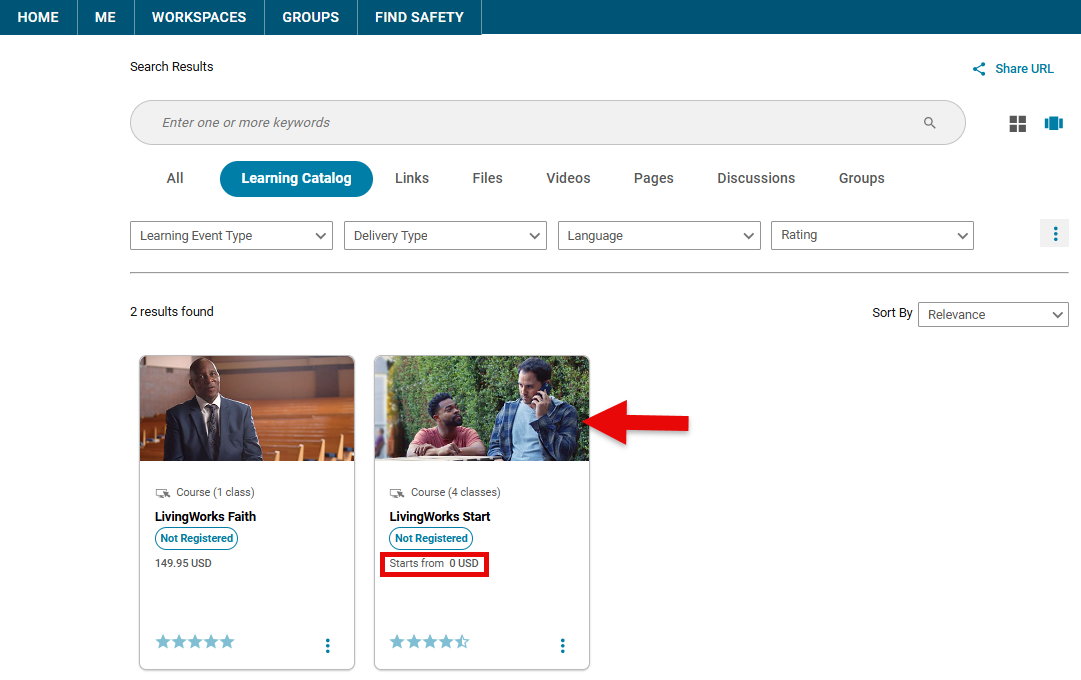Image resolution: width=1081 pixels, height=680 pixels.
Task: Switch to the Files tab
Action: coord(487,179)
